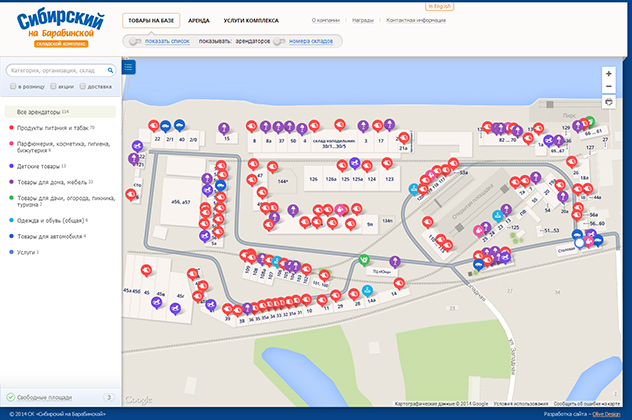Open the Товары на базе tab
632x420 pixels.
point(151,21)
